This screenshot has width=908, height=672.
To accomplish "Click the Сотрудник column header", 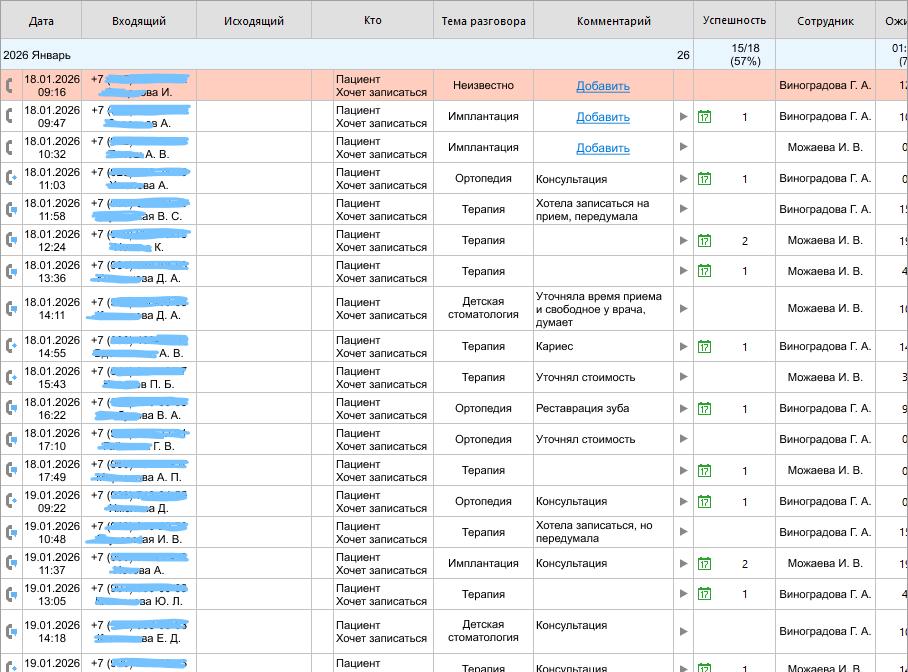I will point(825,21).
